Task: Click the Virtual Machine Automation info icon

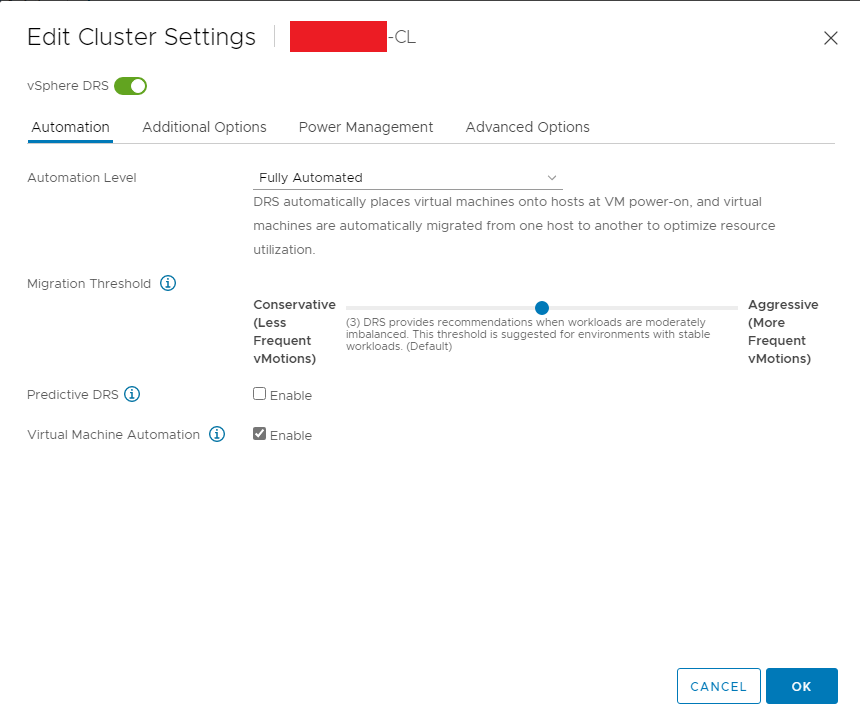Action: click(x=217, y=434)
